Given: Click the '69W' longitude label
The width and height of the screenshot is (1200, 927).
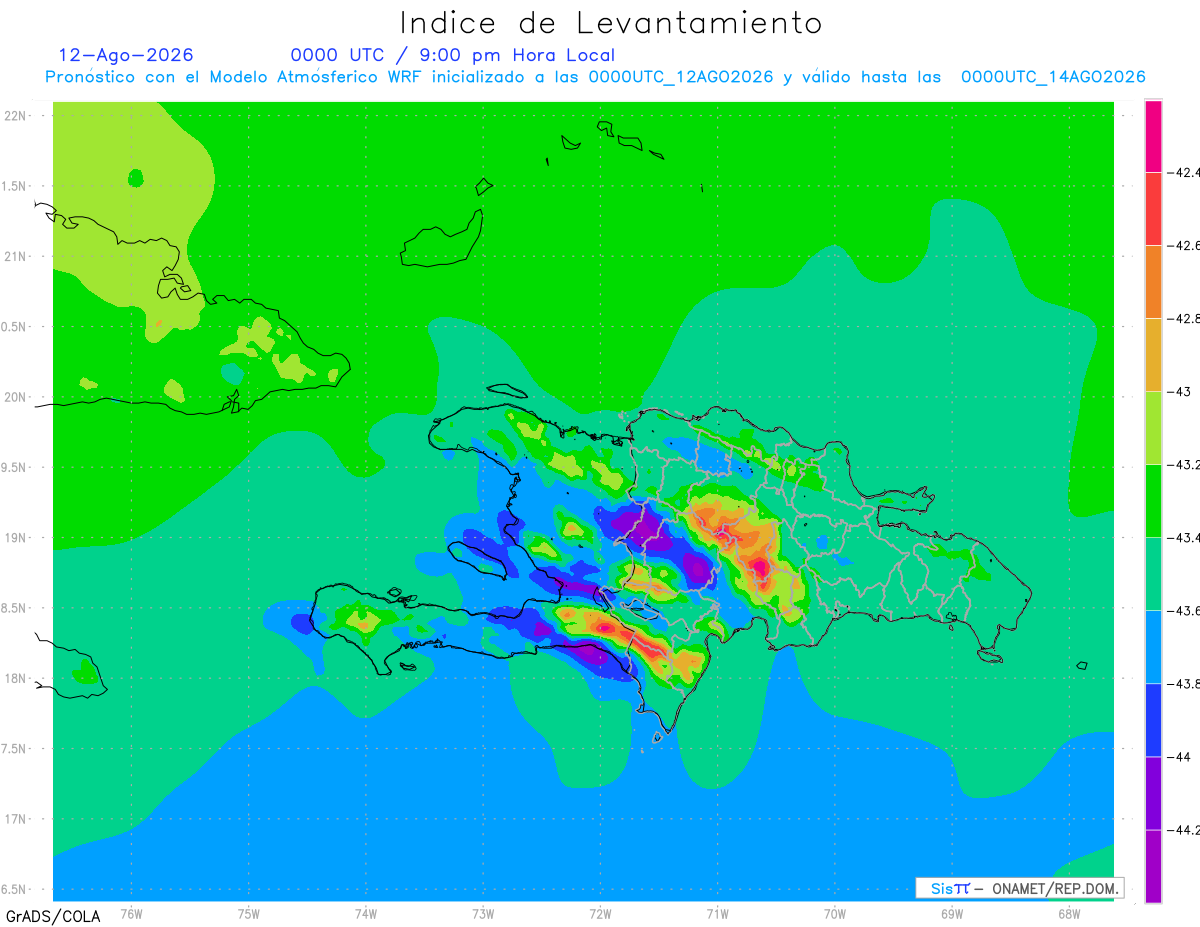Looking at the screenshot, I should tap(952, 913).
